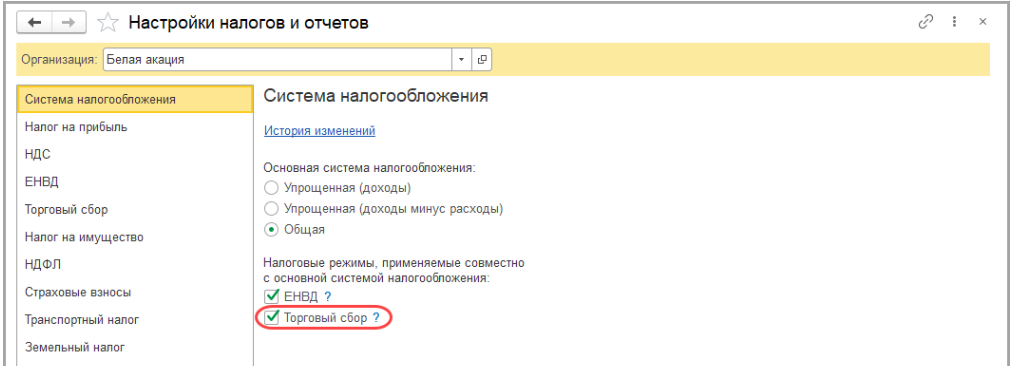Expand the organization dropdown list
This screenshot has width=1010, height=366.
[461, 60]
